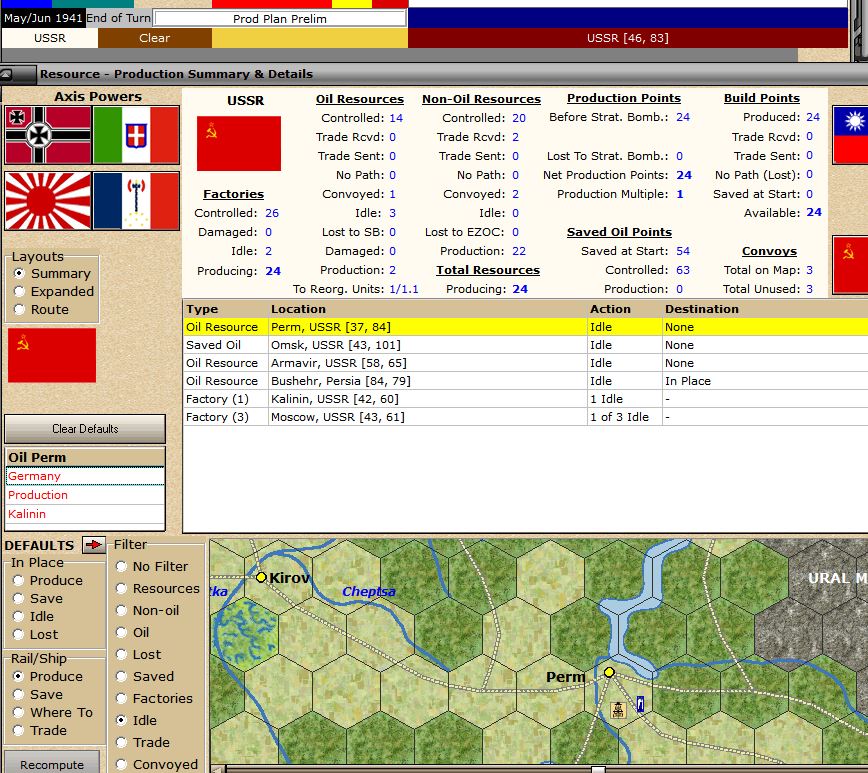Click the China flag at right edge
This screenshot has width=868, height=773.
click(x=850, y=136)
